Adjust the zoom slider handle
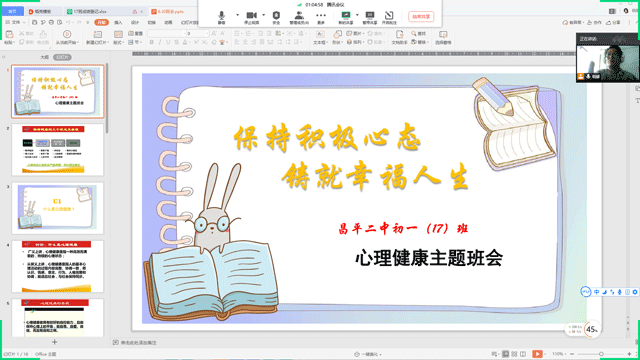 click(x=601, y=354)
